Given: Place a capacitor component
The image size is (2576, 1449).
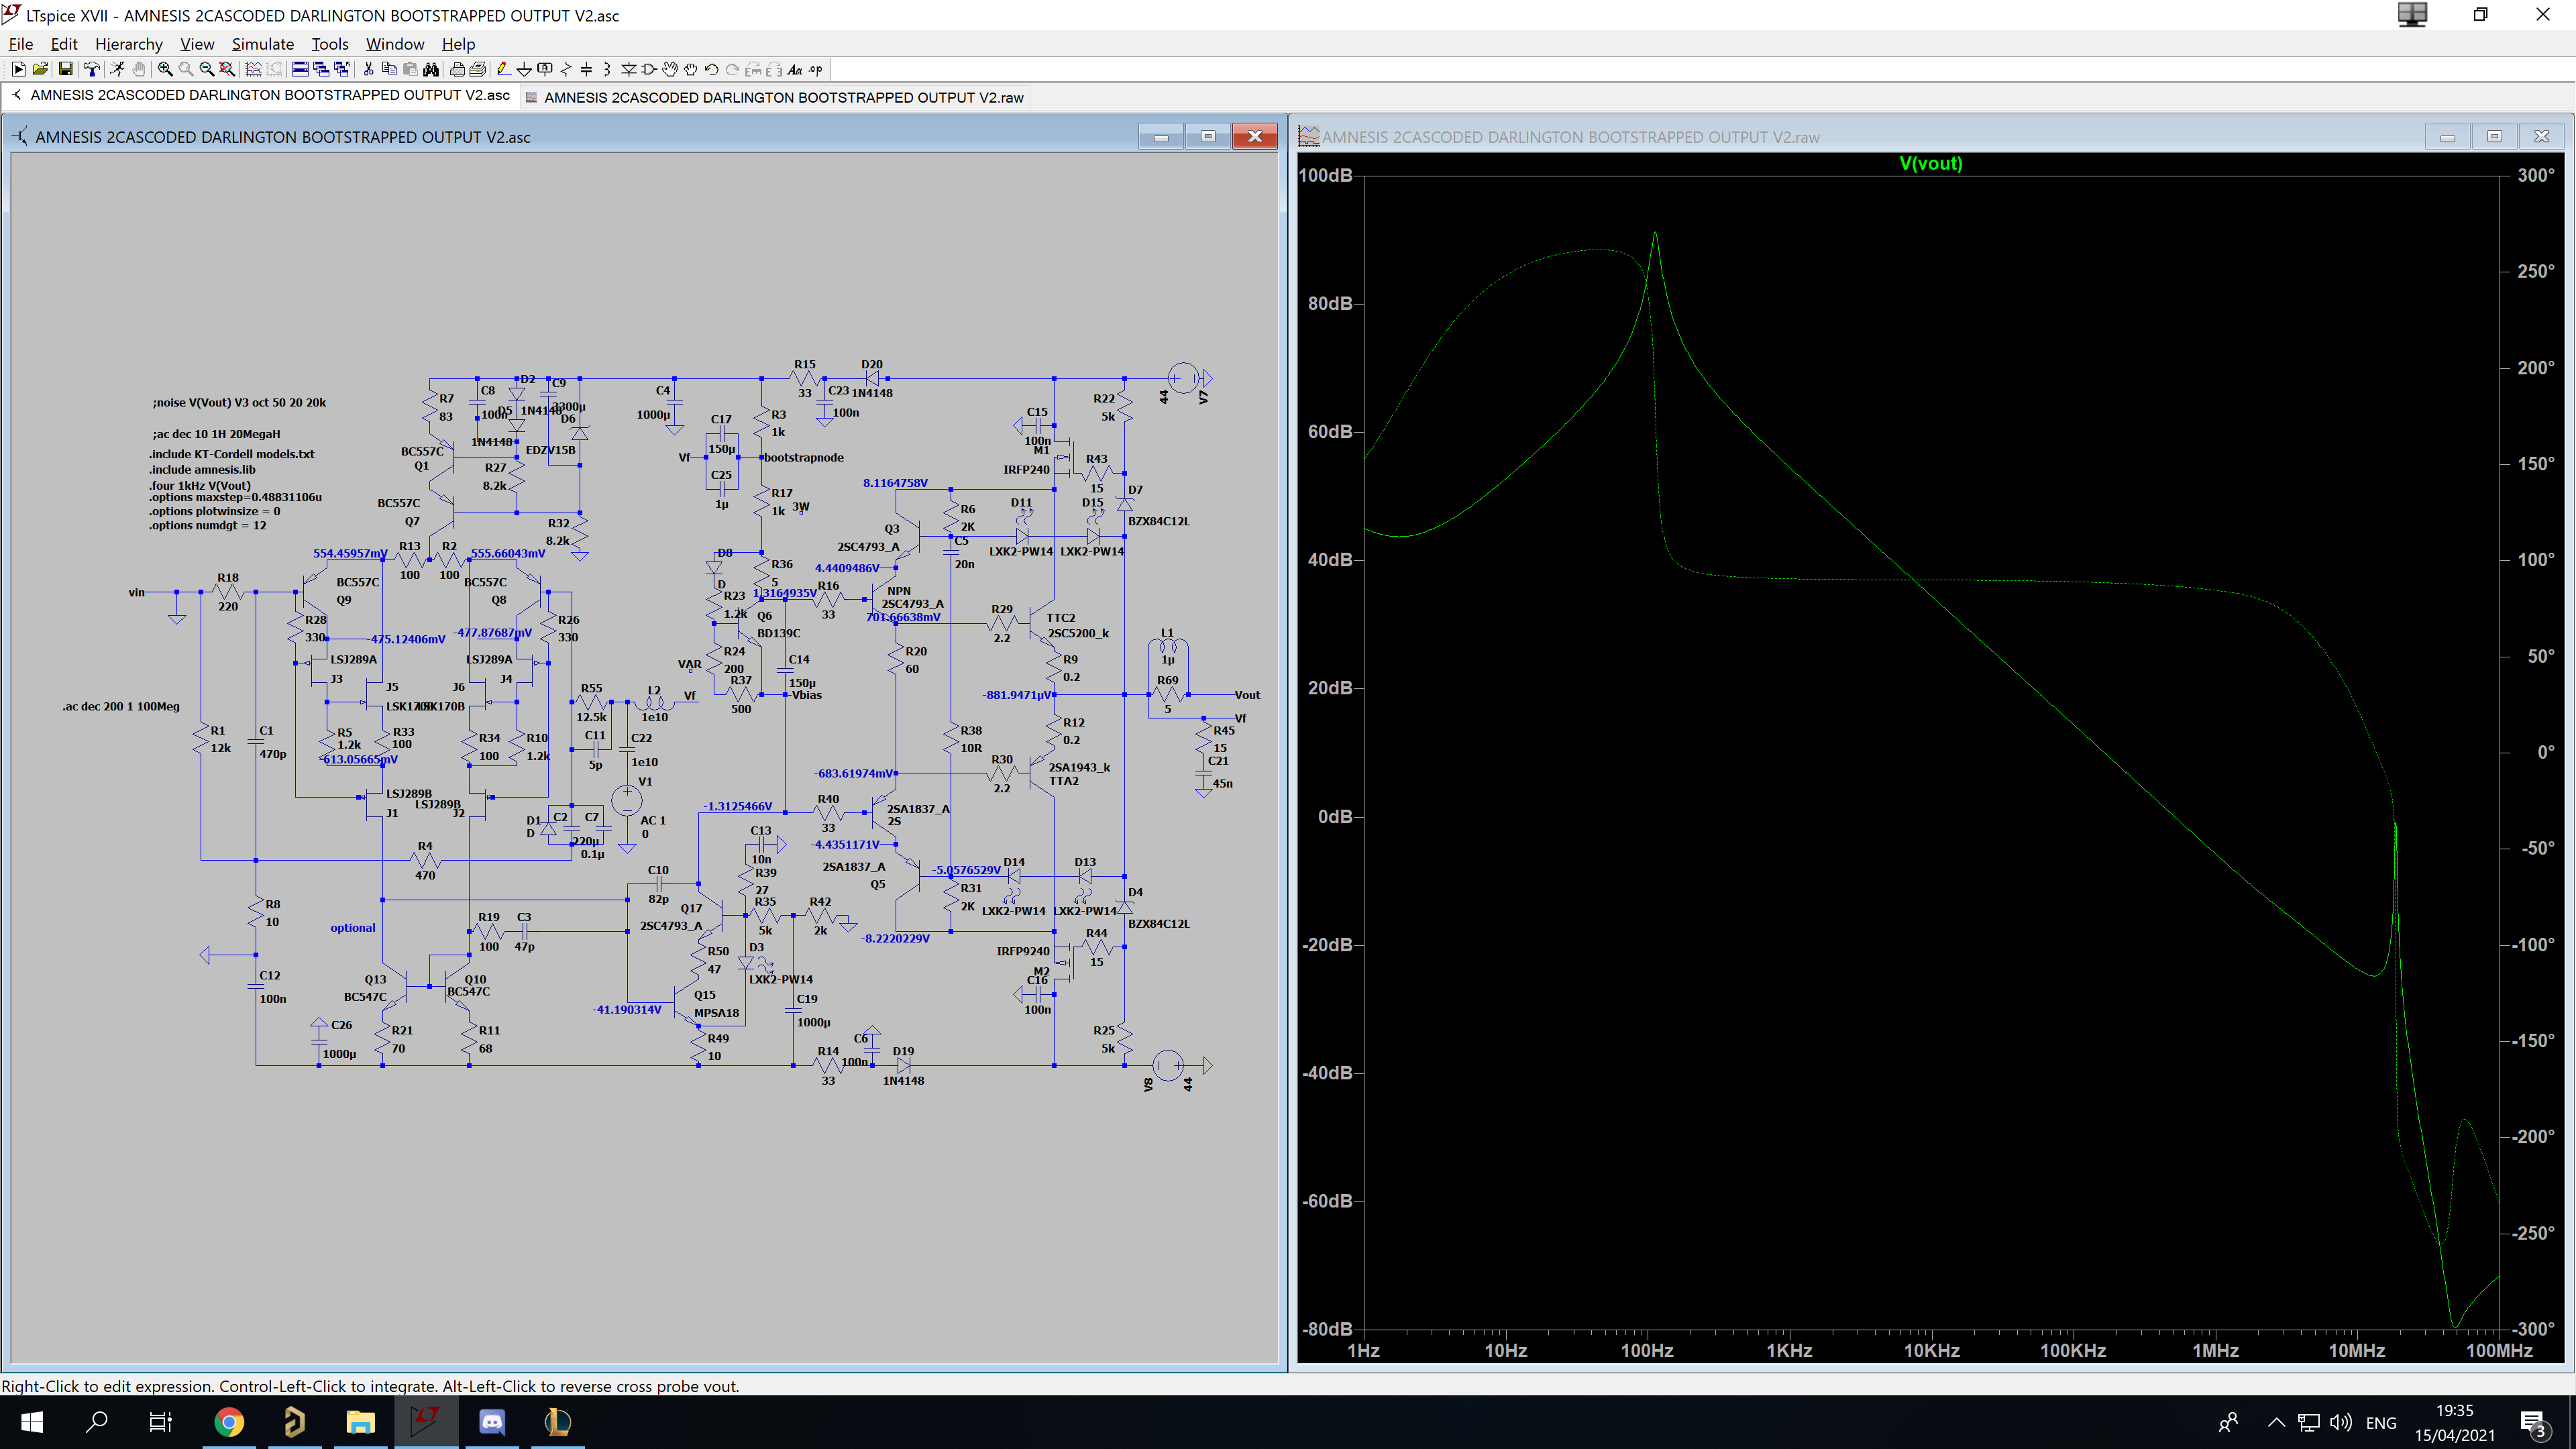Looking at the screenshot, I should point(586,69).
